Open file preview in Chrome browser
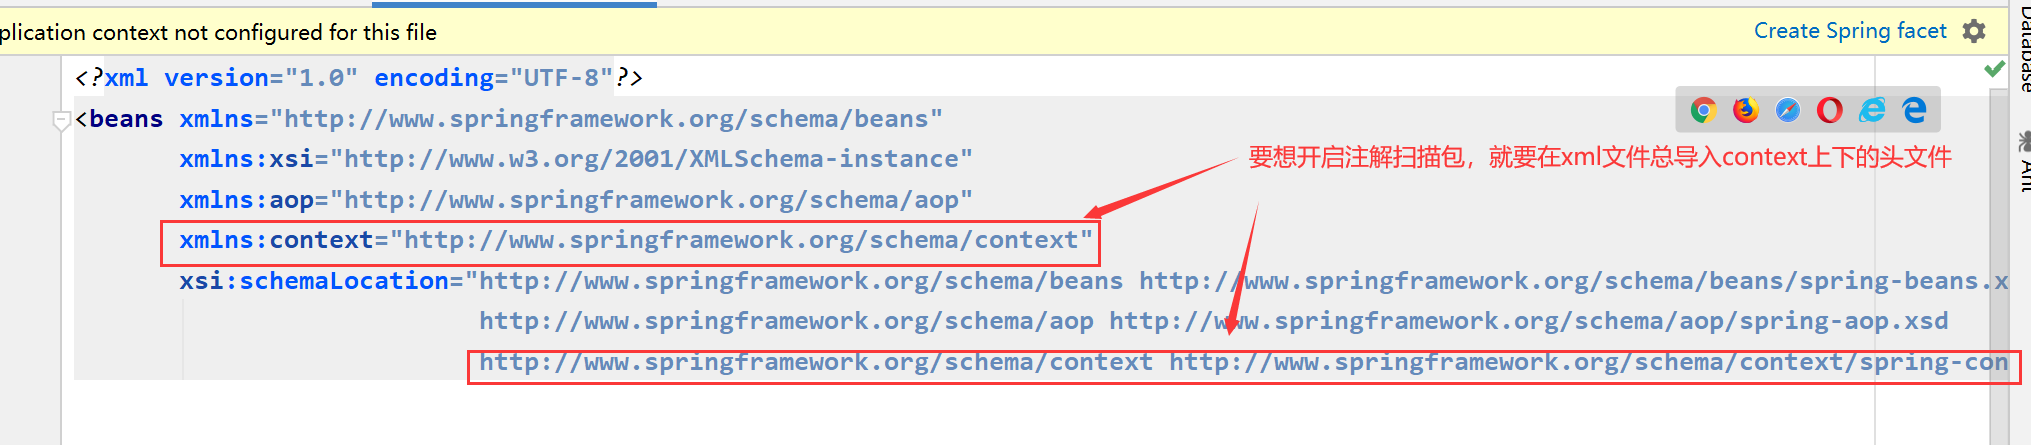Image resolution: width=2031 pixels, height=445 pixels. pos(1703,110)
